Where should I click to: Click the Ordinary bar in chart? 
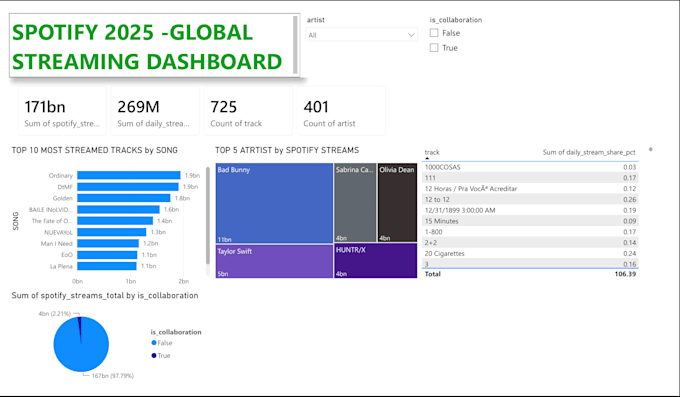coord(129,175)
